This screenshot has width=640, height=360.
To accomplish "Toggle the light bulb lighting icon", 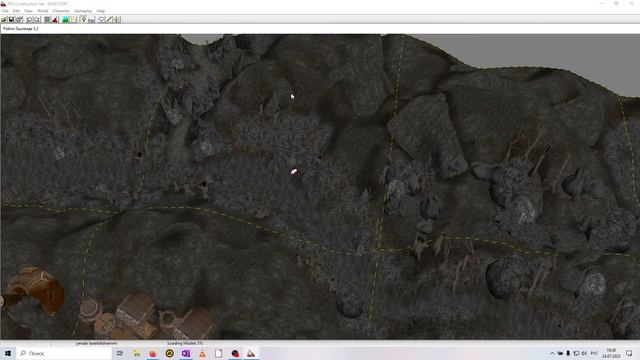I will [84, 20].
